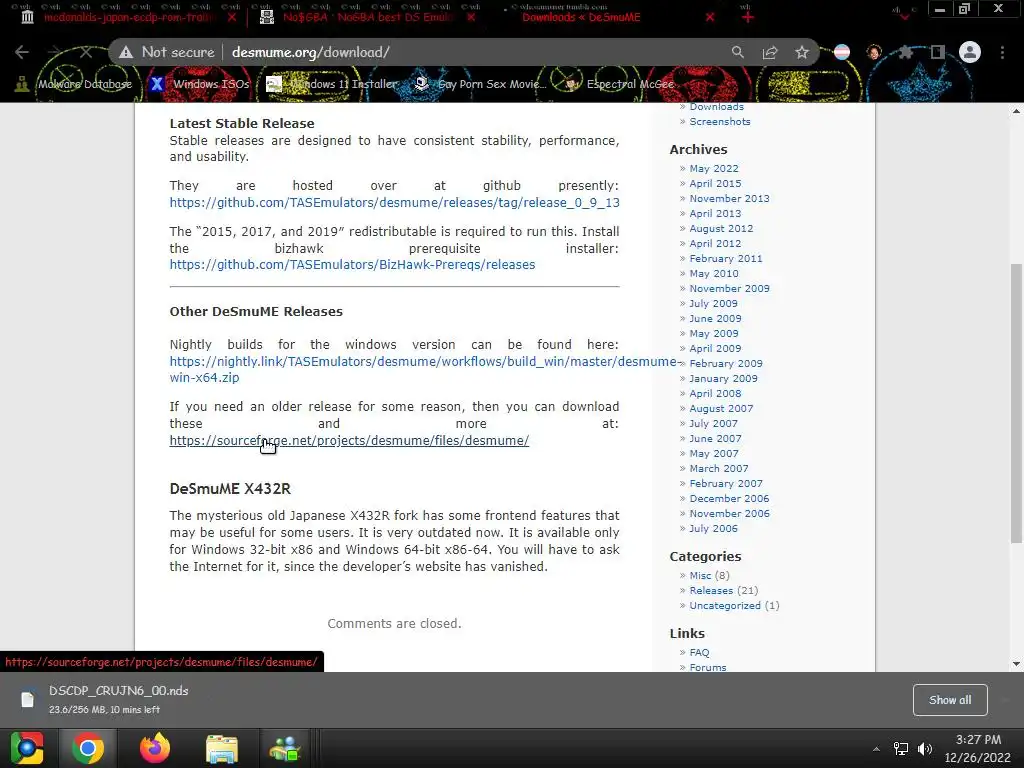Go back to the previous page
Image resolution: width=1024 pixels, height=768 pixels.
22,52
